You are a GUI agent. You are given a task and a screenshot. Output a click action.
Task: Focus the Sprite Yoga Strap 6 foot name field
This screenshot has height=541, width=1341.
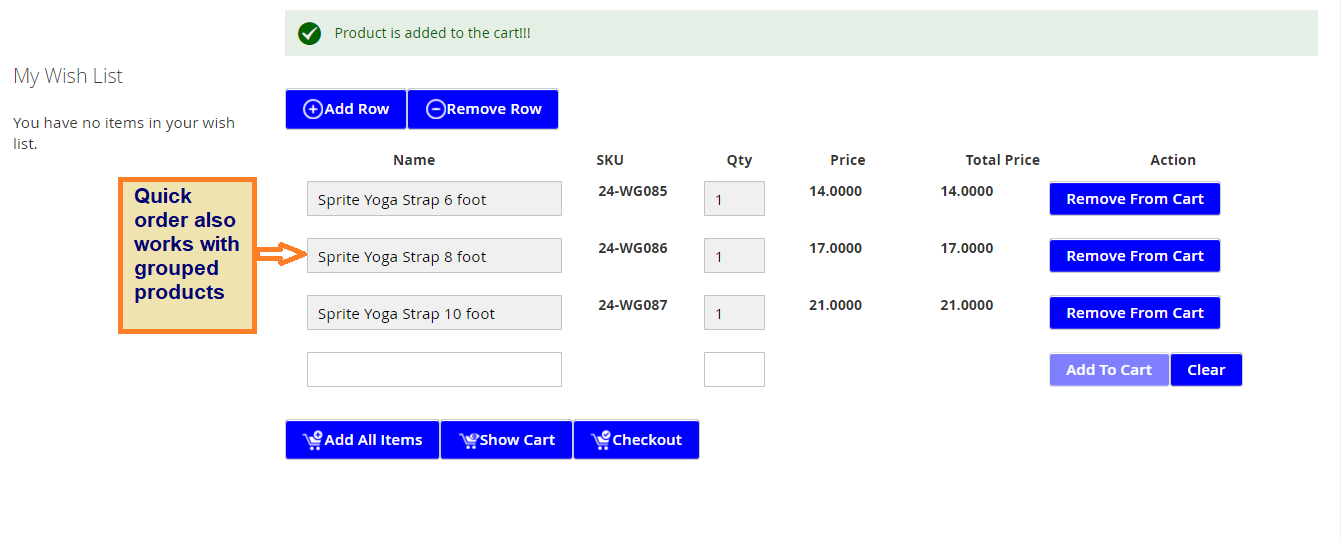tap(434, 199)
